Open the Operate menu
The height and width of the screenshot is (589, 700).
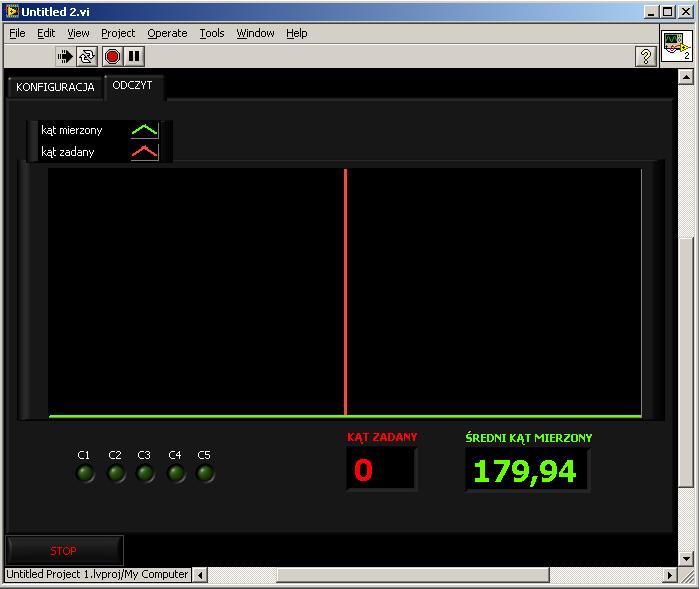tap(167, 33)
